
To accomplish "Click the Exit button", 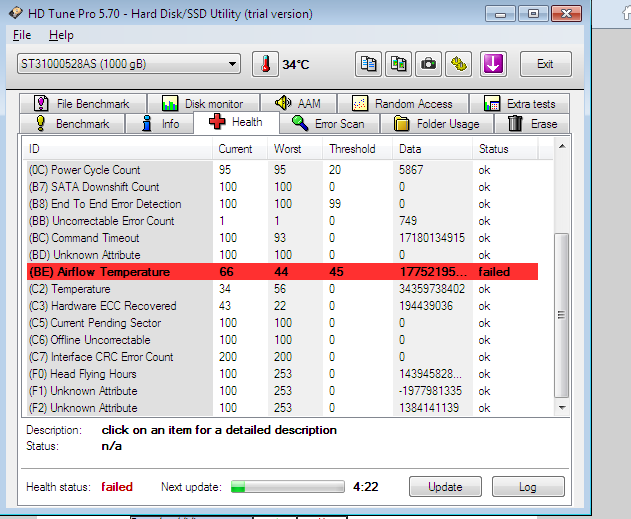I will click(545, 64).
